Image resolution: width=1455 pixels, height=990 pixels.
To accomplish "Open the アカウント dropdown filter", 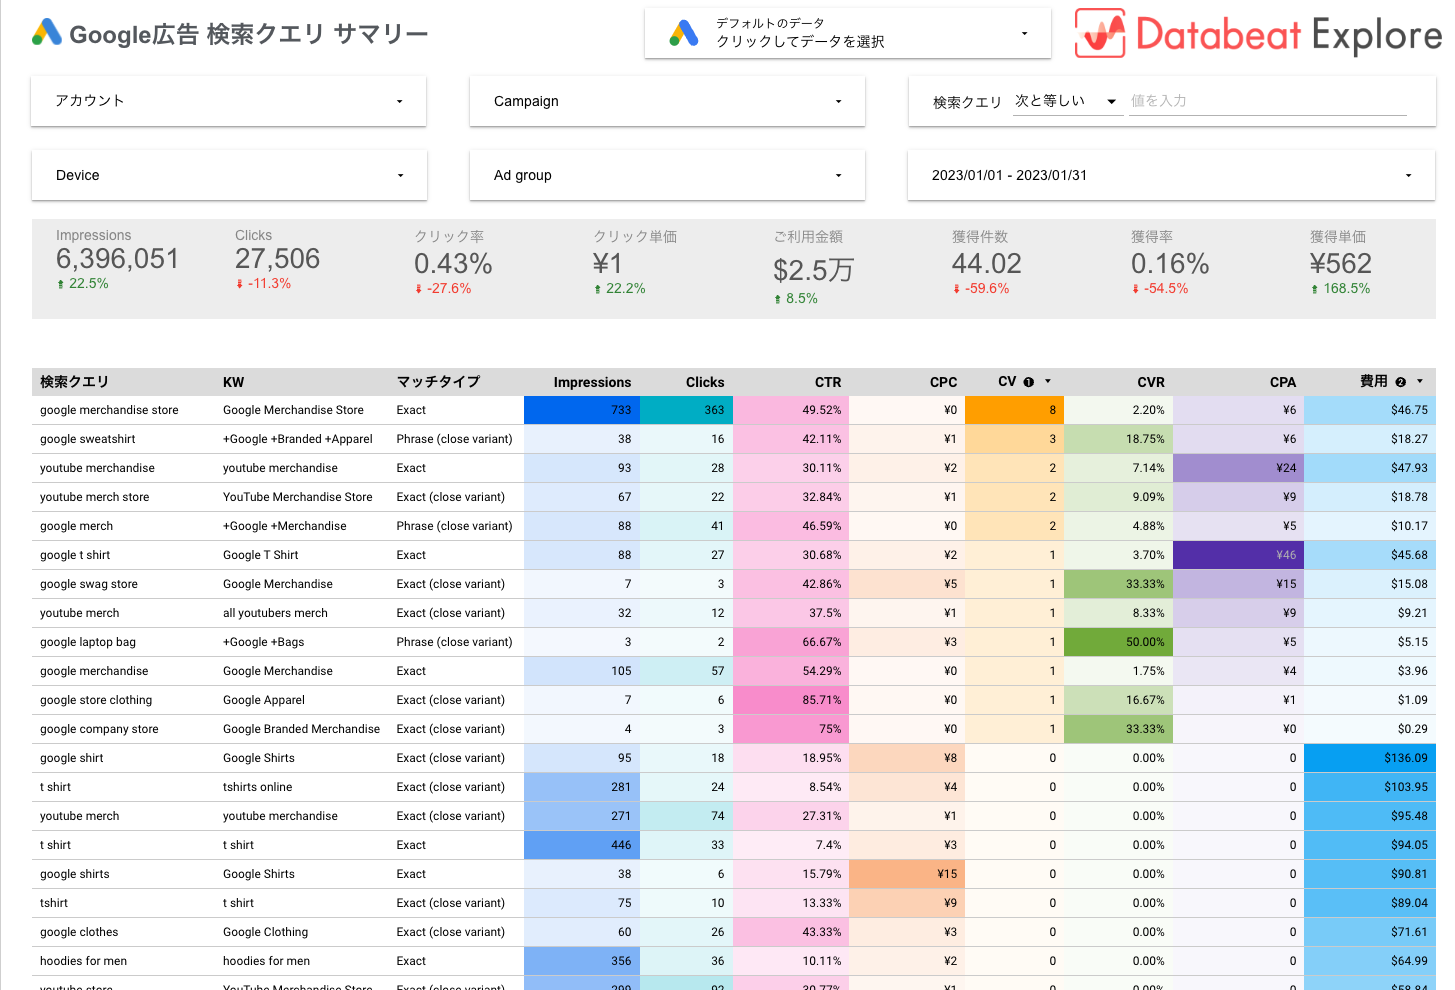I will point(229,101).
